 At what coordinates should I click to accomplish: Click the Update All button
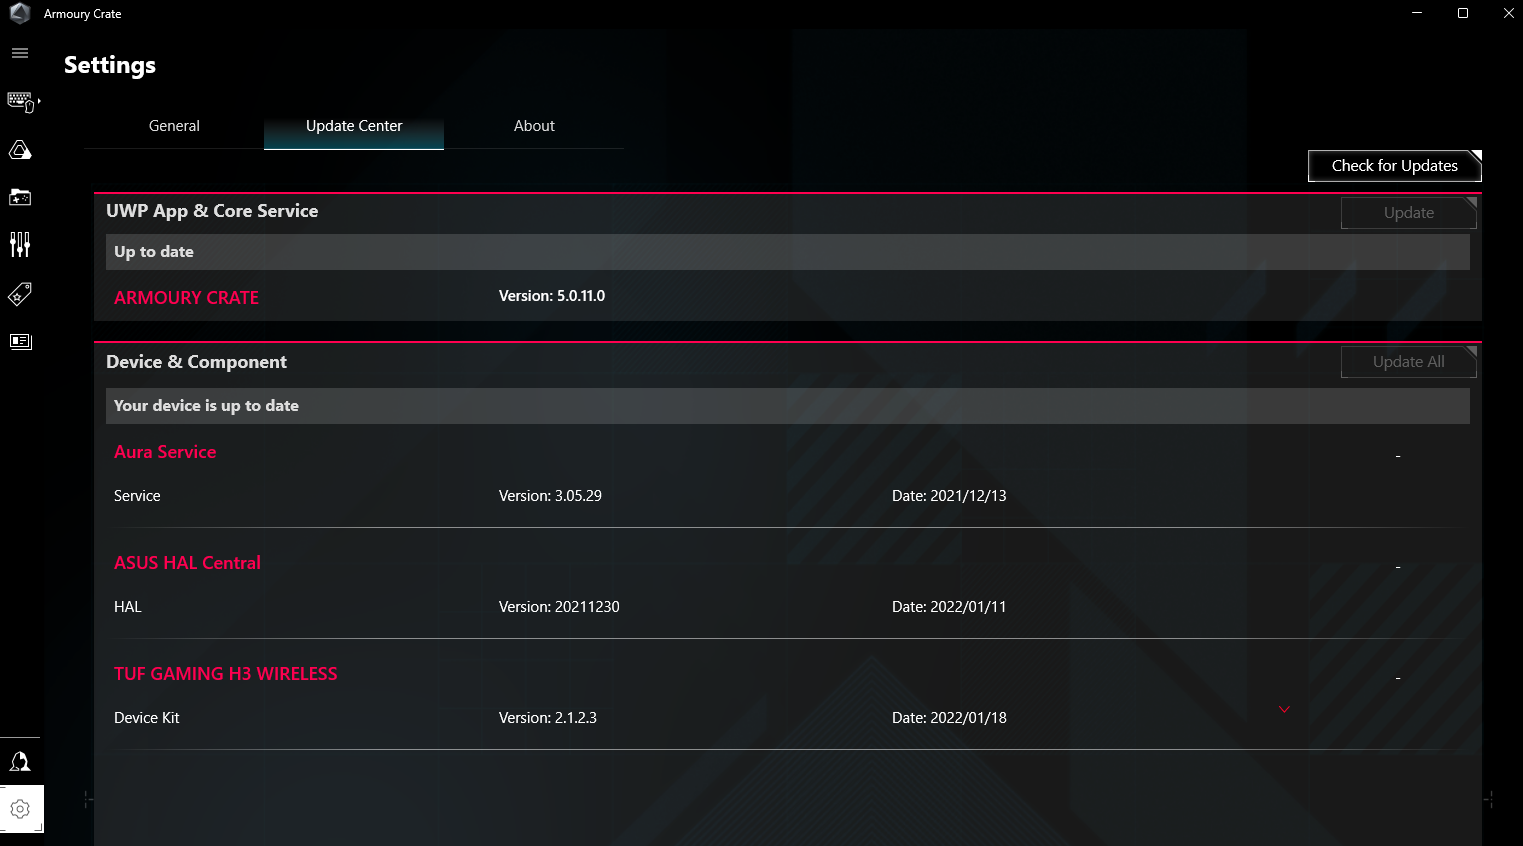tap(1409, 362)
